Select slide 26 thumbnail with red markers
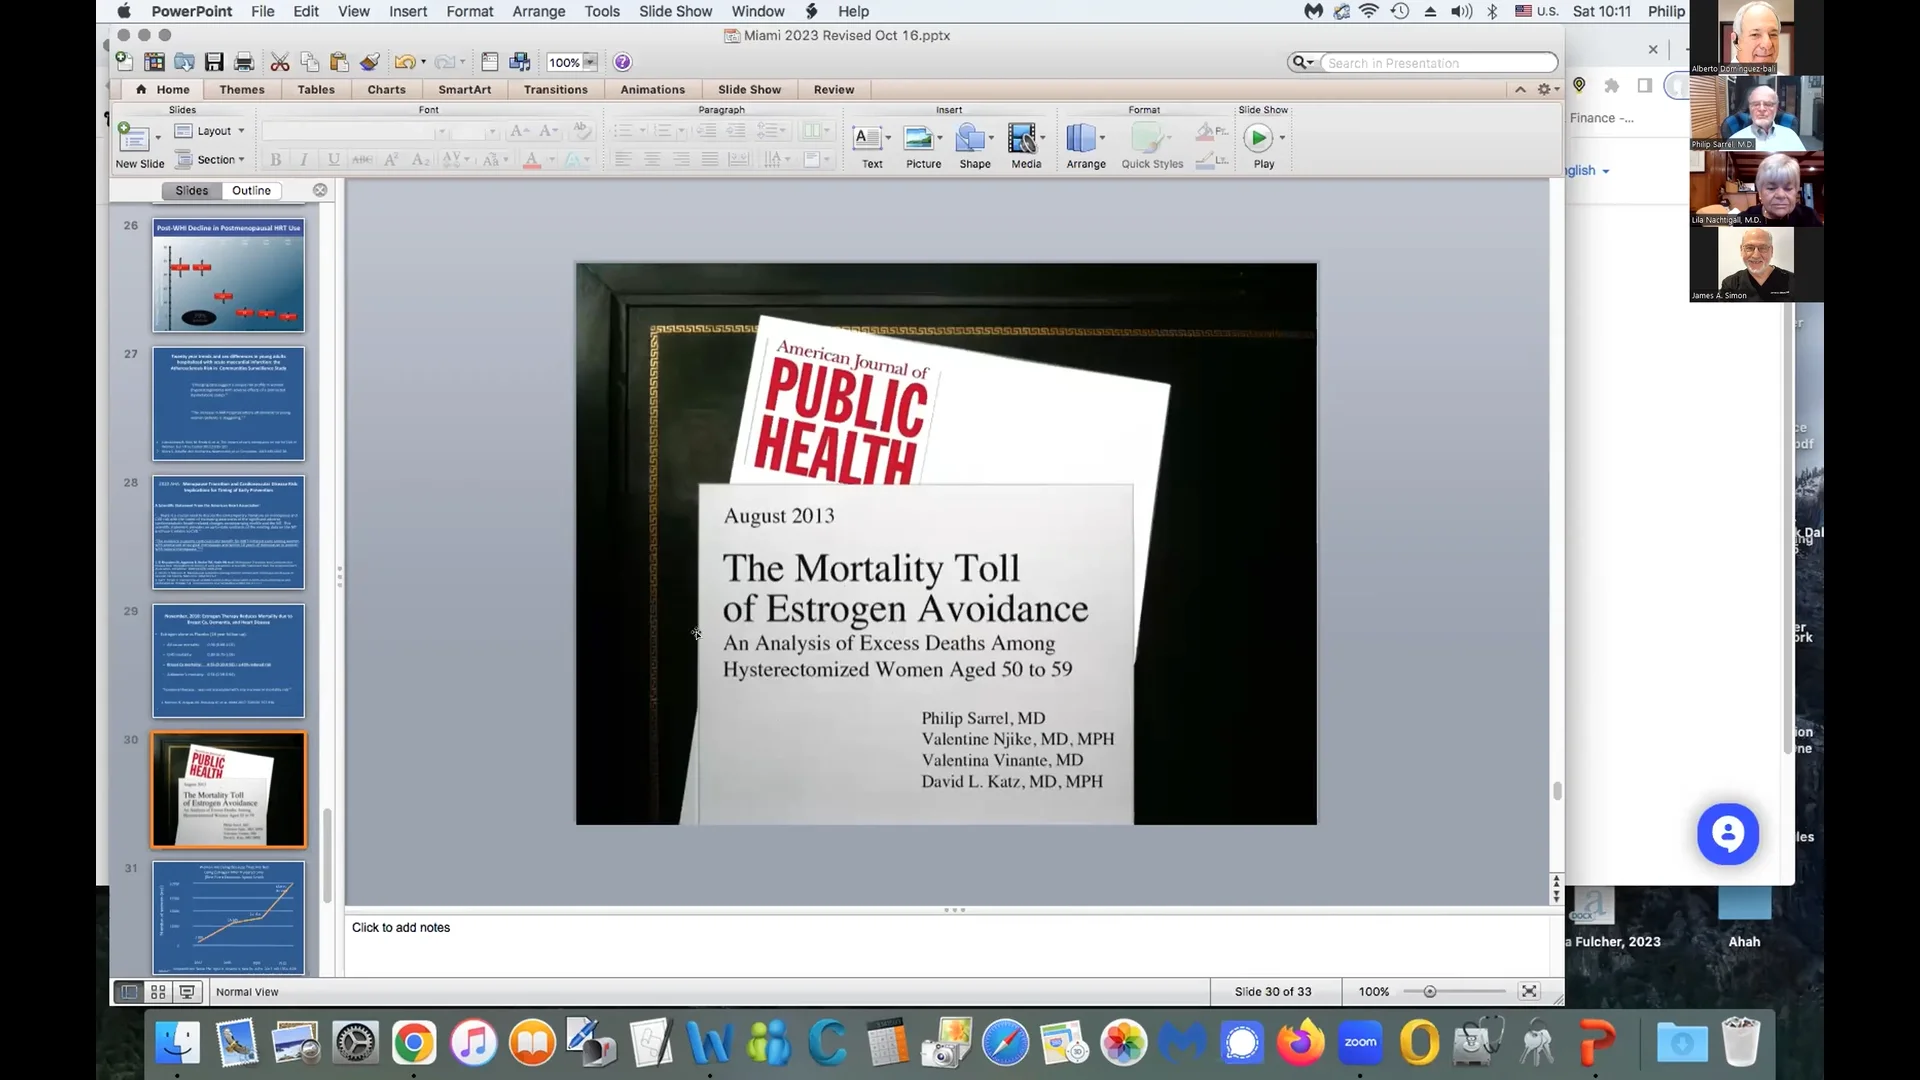Screen dimensions: 1920x1080 pos(228,275)
